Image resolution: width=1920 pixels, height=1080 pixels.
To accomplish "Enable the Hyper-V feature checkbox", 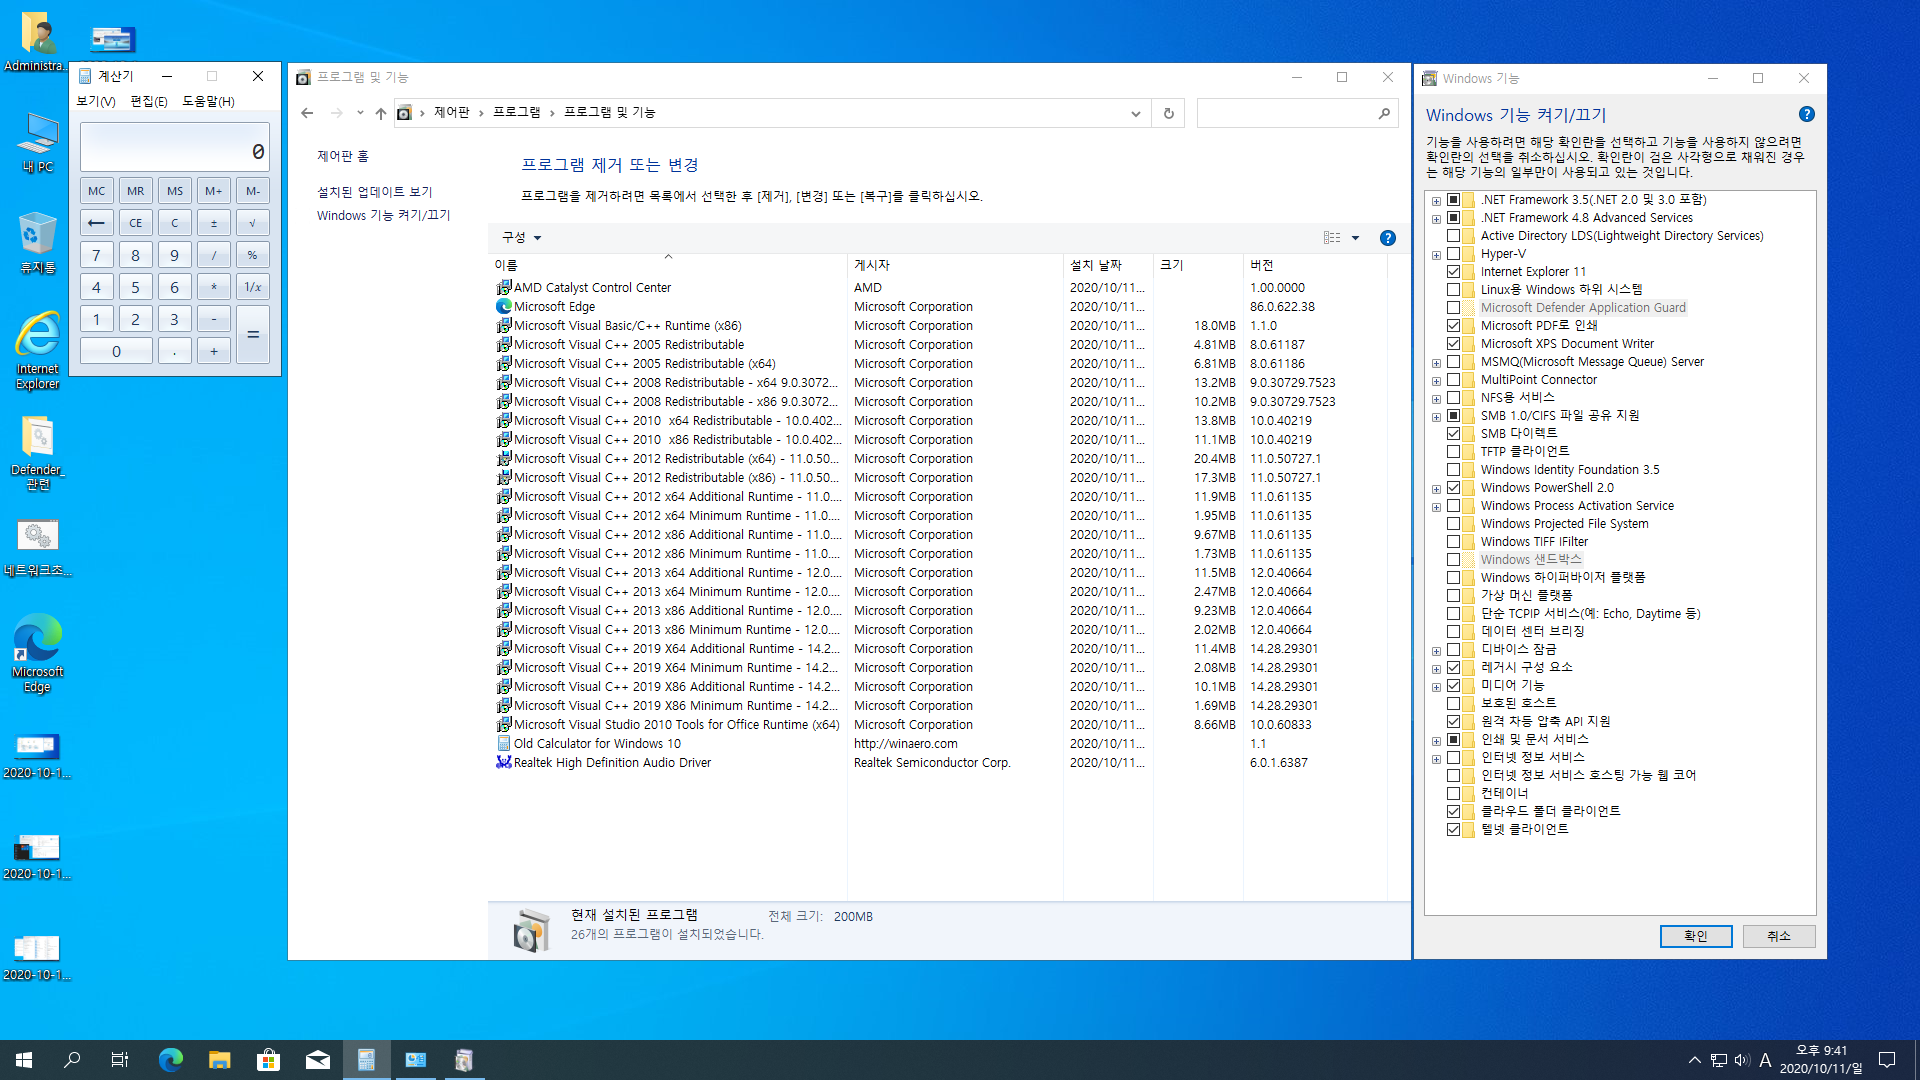I will 1453,254.
